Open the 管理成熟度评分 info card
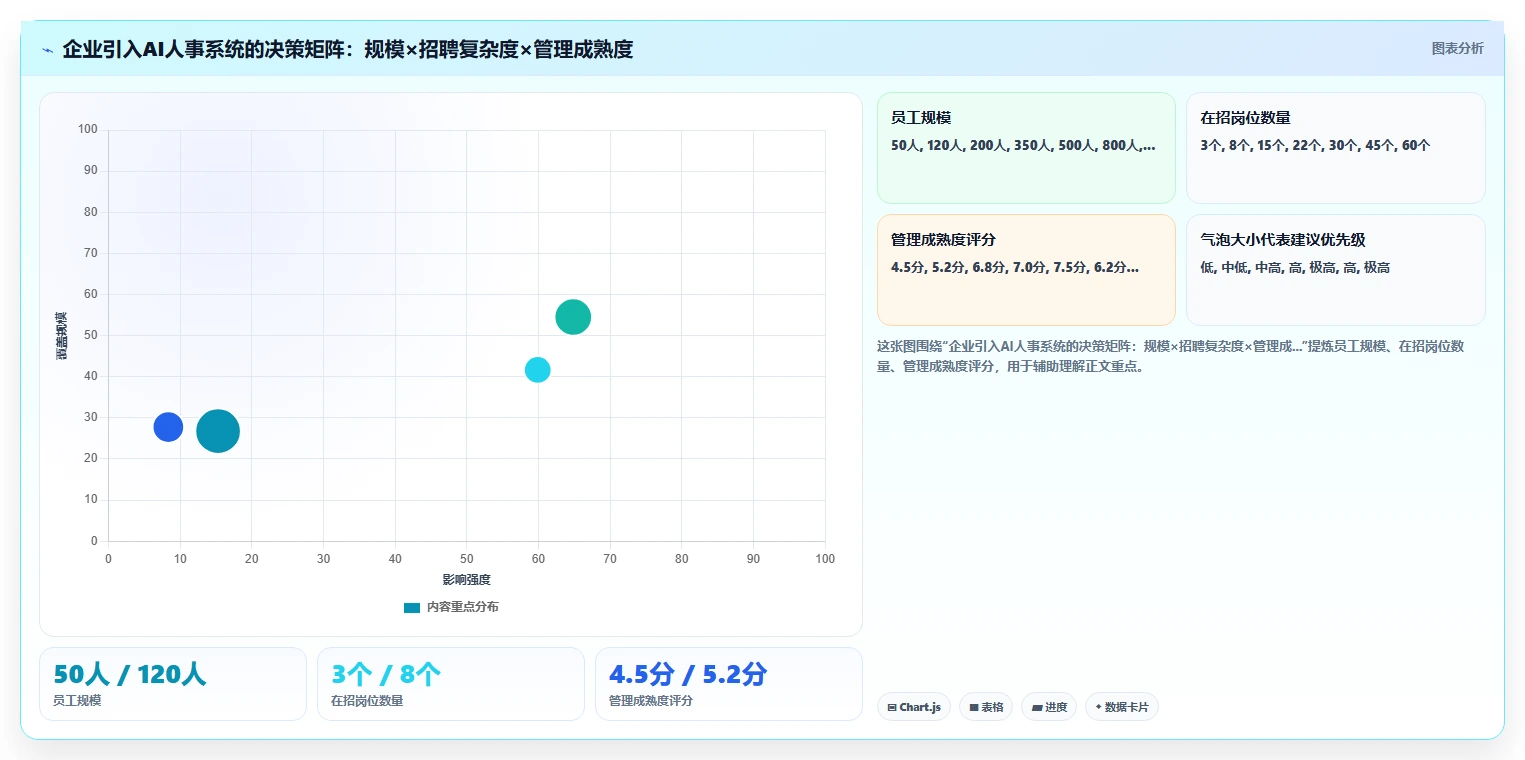 (1026, 270)
